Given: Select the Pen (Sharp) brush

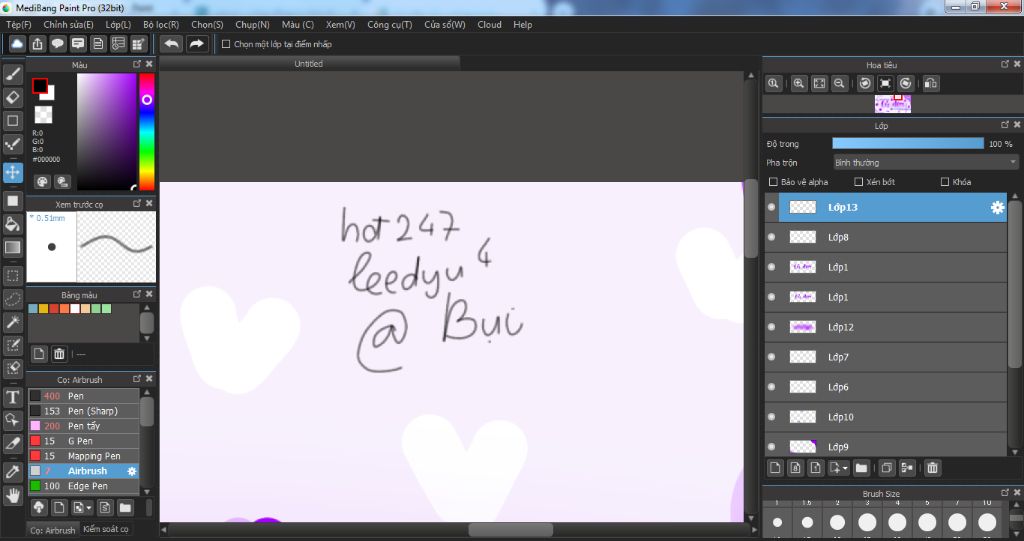Looking at the screenshot, I should (84, 411).
